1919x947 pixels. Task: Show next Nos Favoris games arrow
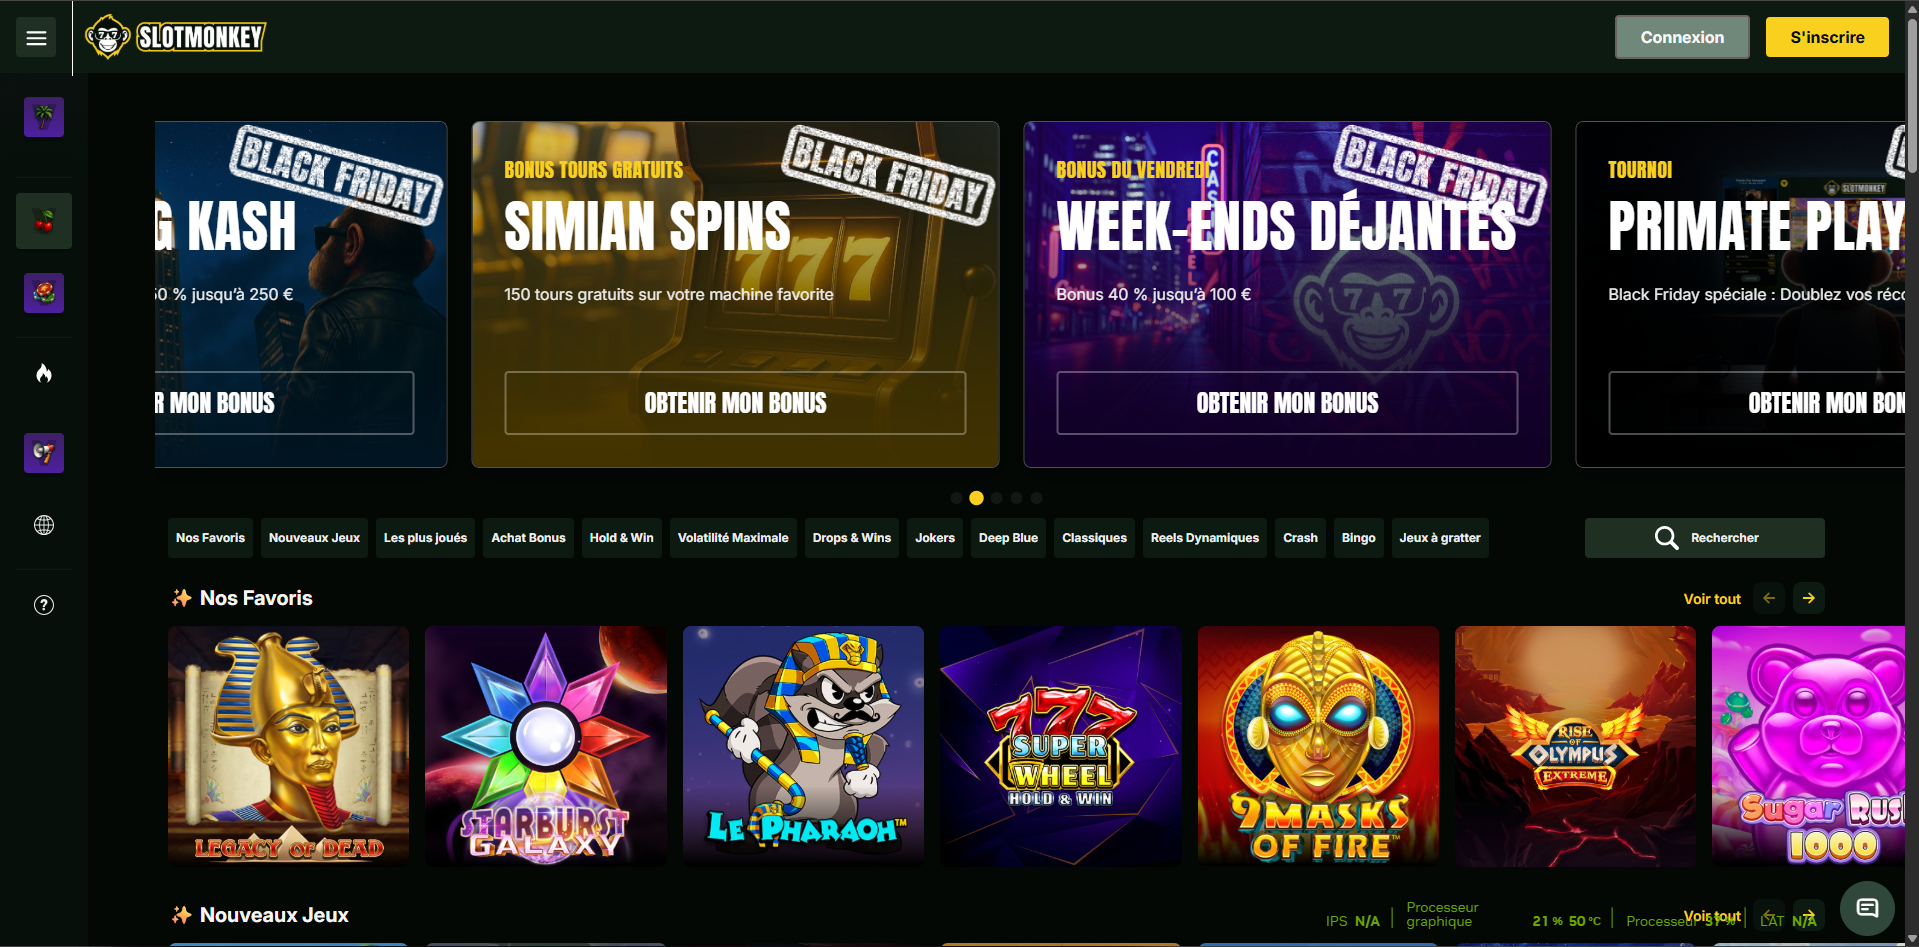[x=1809, y=598]
